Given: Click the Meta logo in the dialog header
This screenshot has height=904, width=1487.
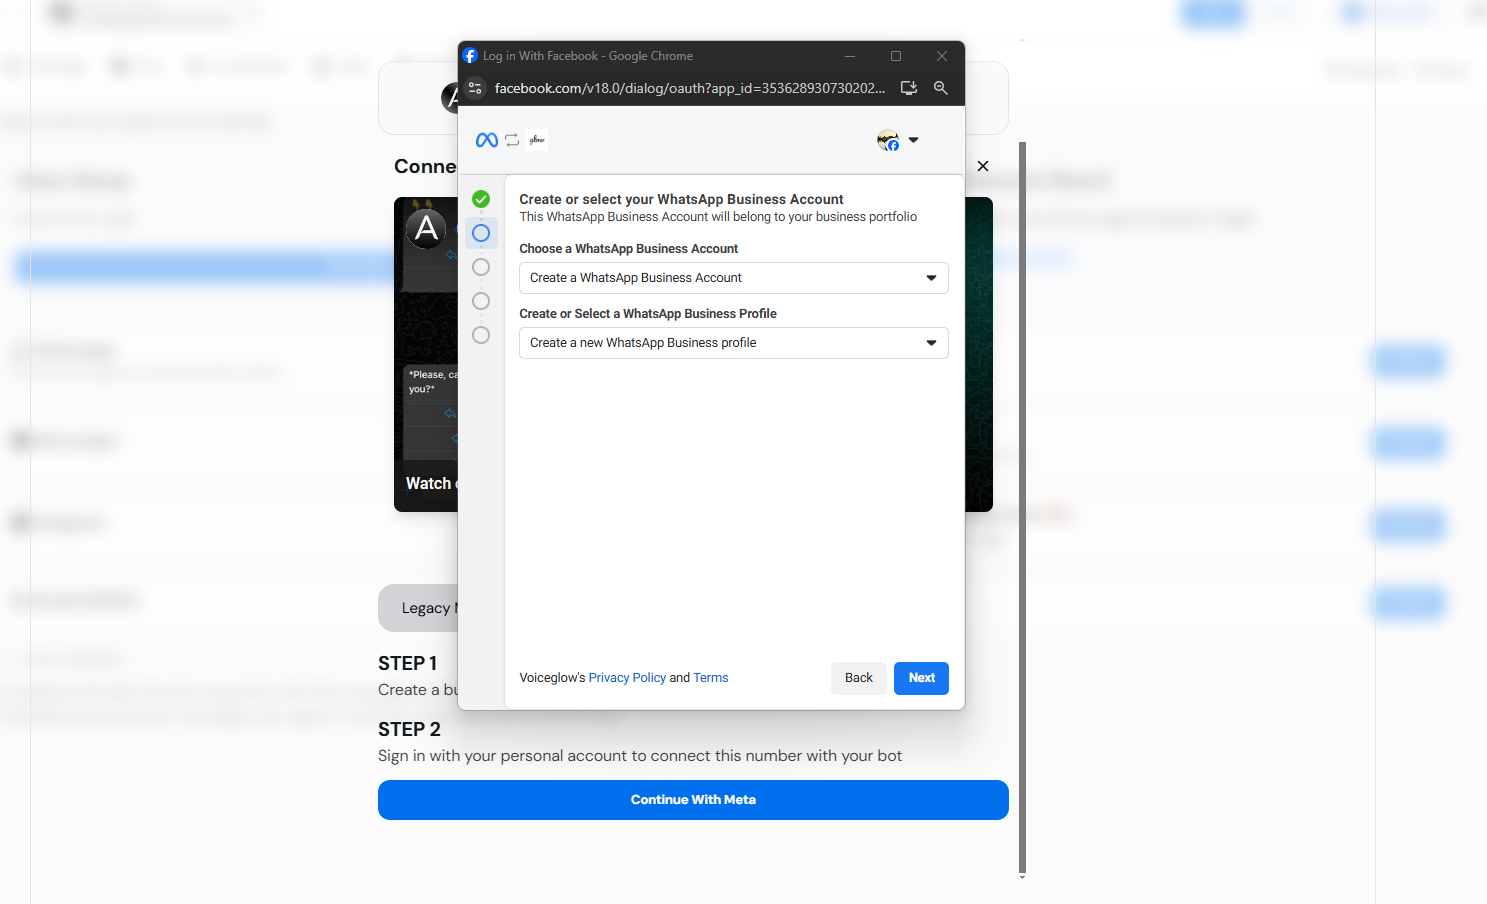Looking at the screenshot, I should pyautogui.click(x=486, y=140).
